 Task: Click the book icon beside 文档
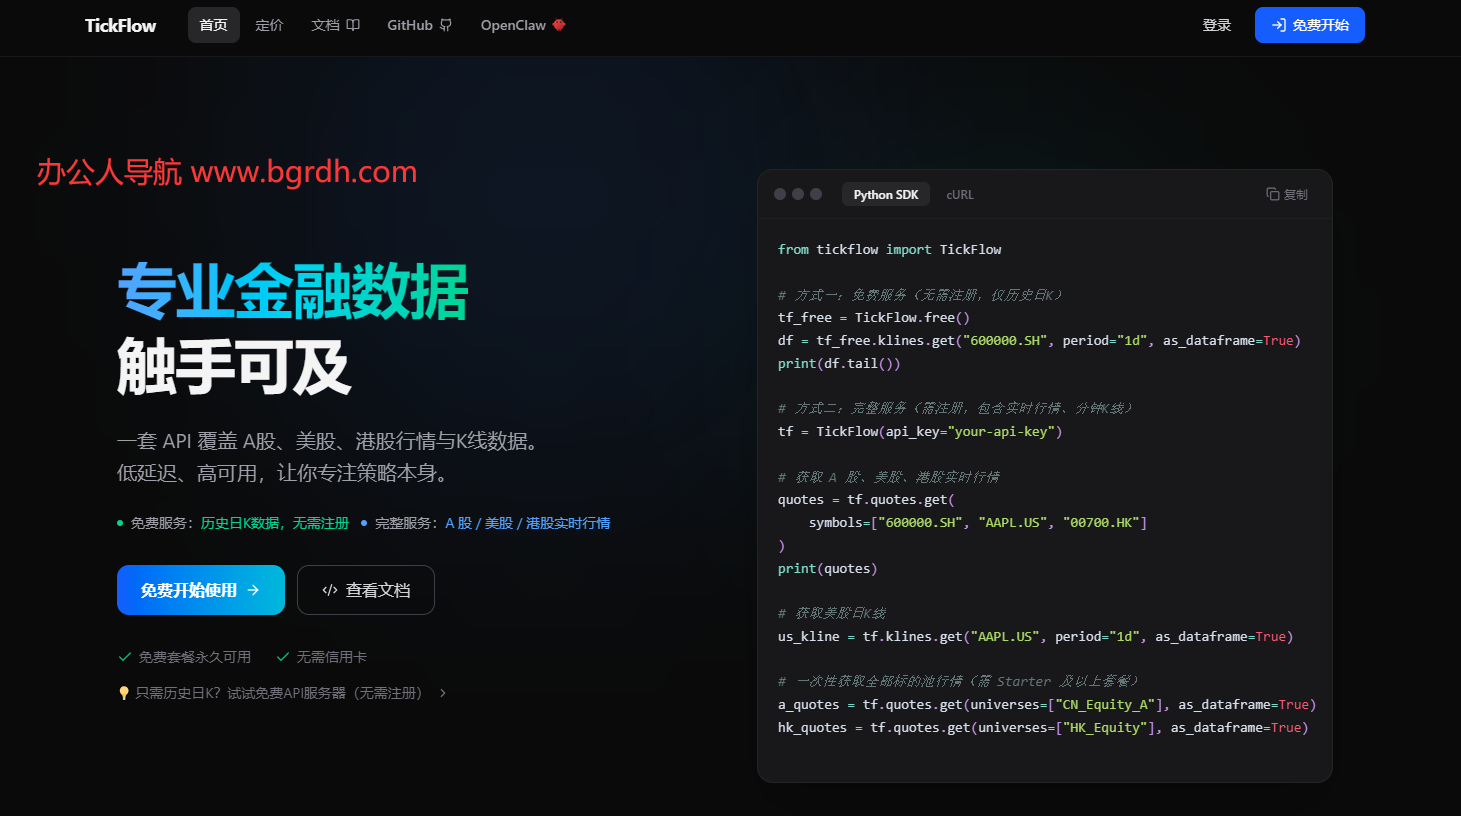click(x=353, y=25)
